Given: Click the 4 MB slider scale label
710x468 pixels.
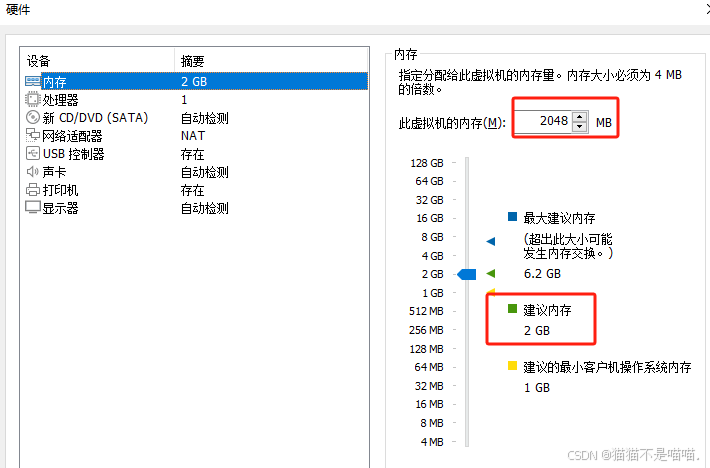Looking at the screenshot, I should 432,442.
